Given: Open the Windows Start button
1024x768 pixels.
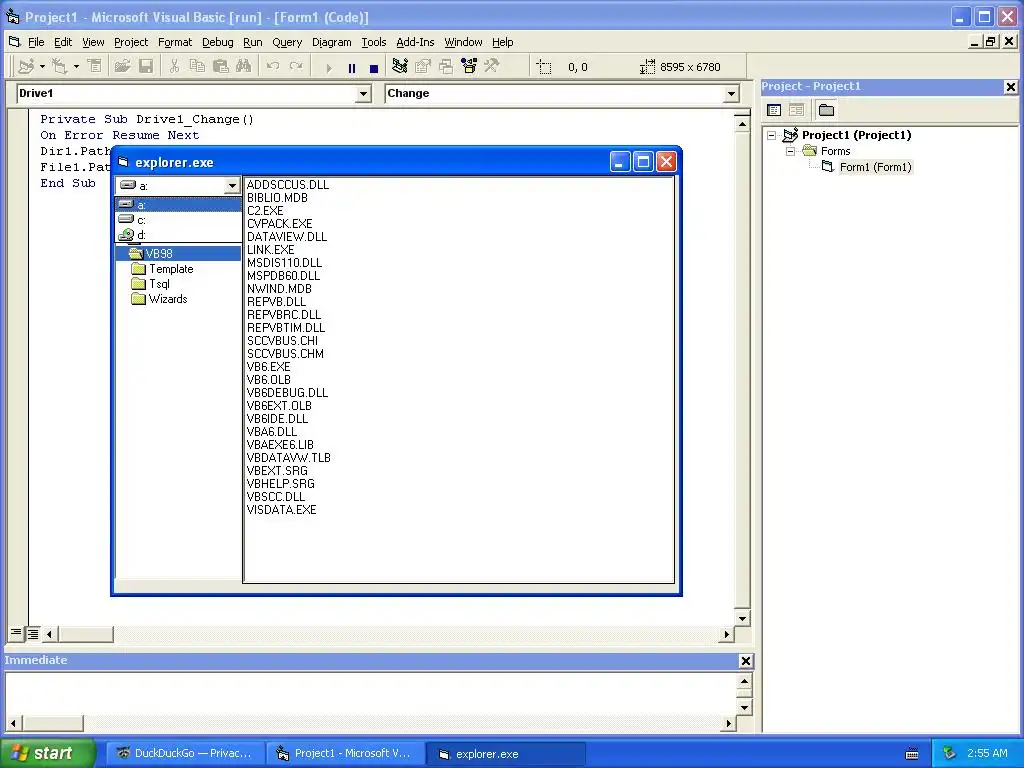Looking at the screenshot, I should (48, 753).
